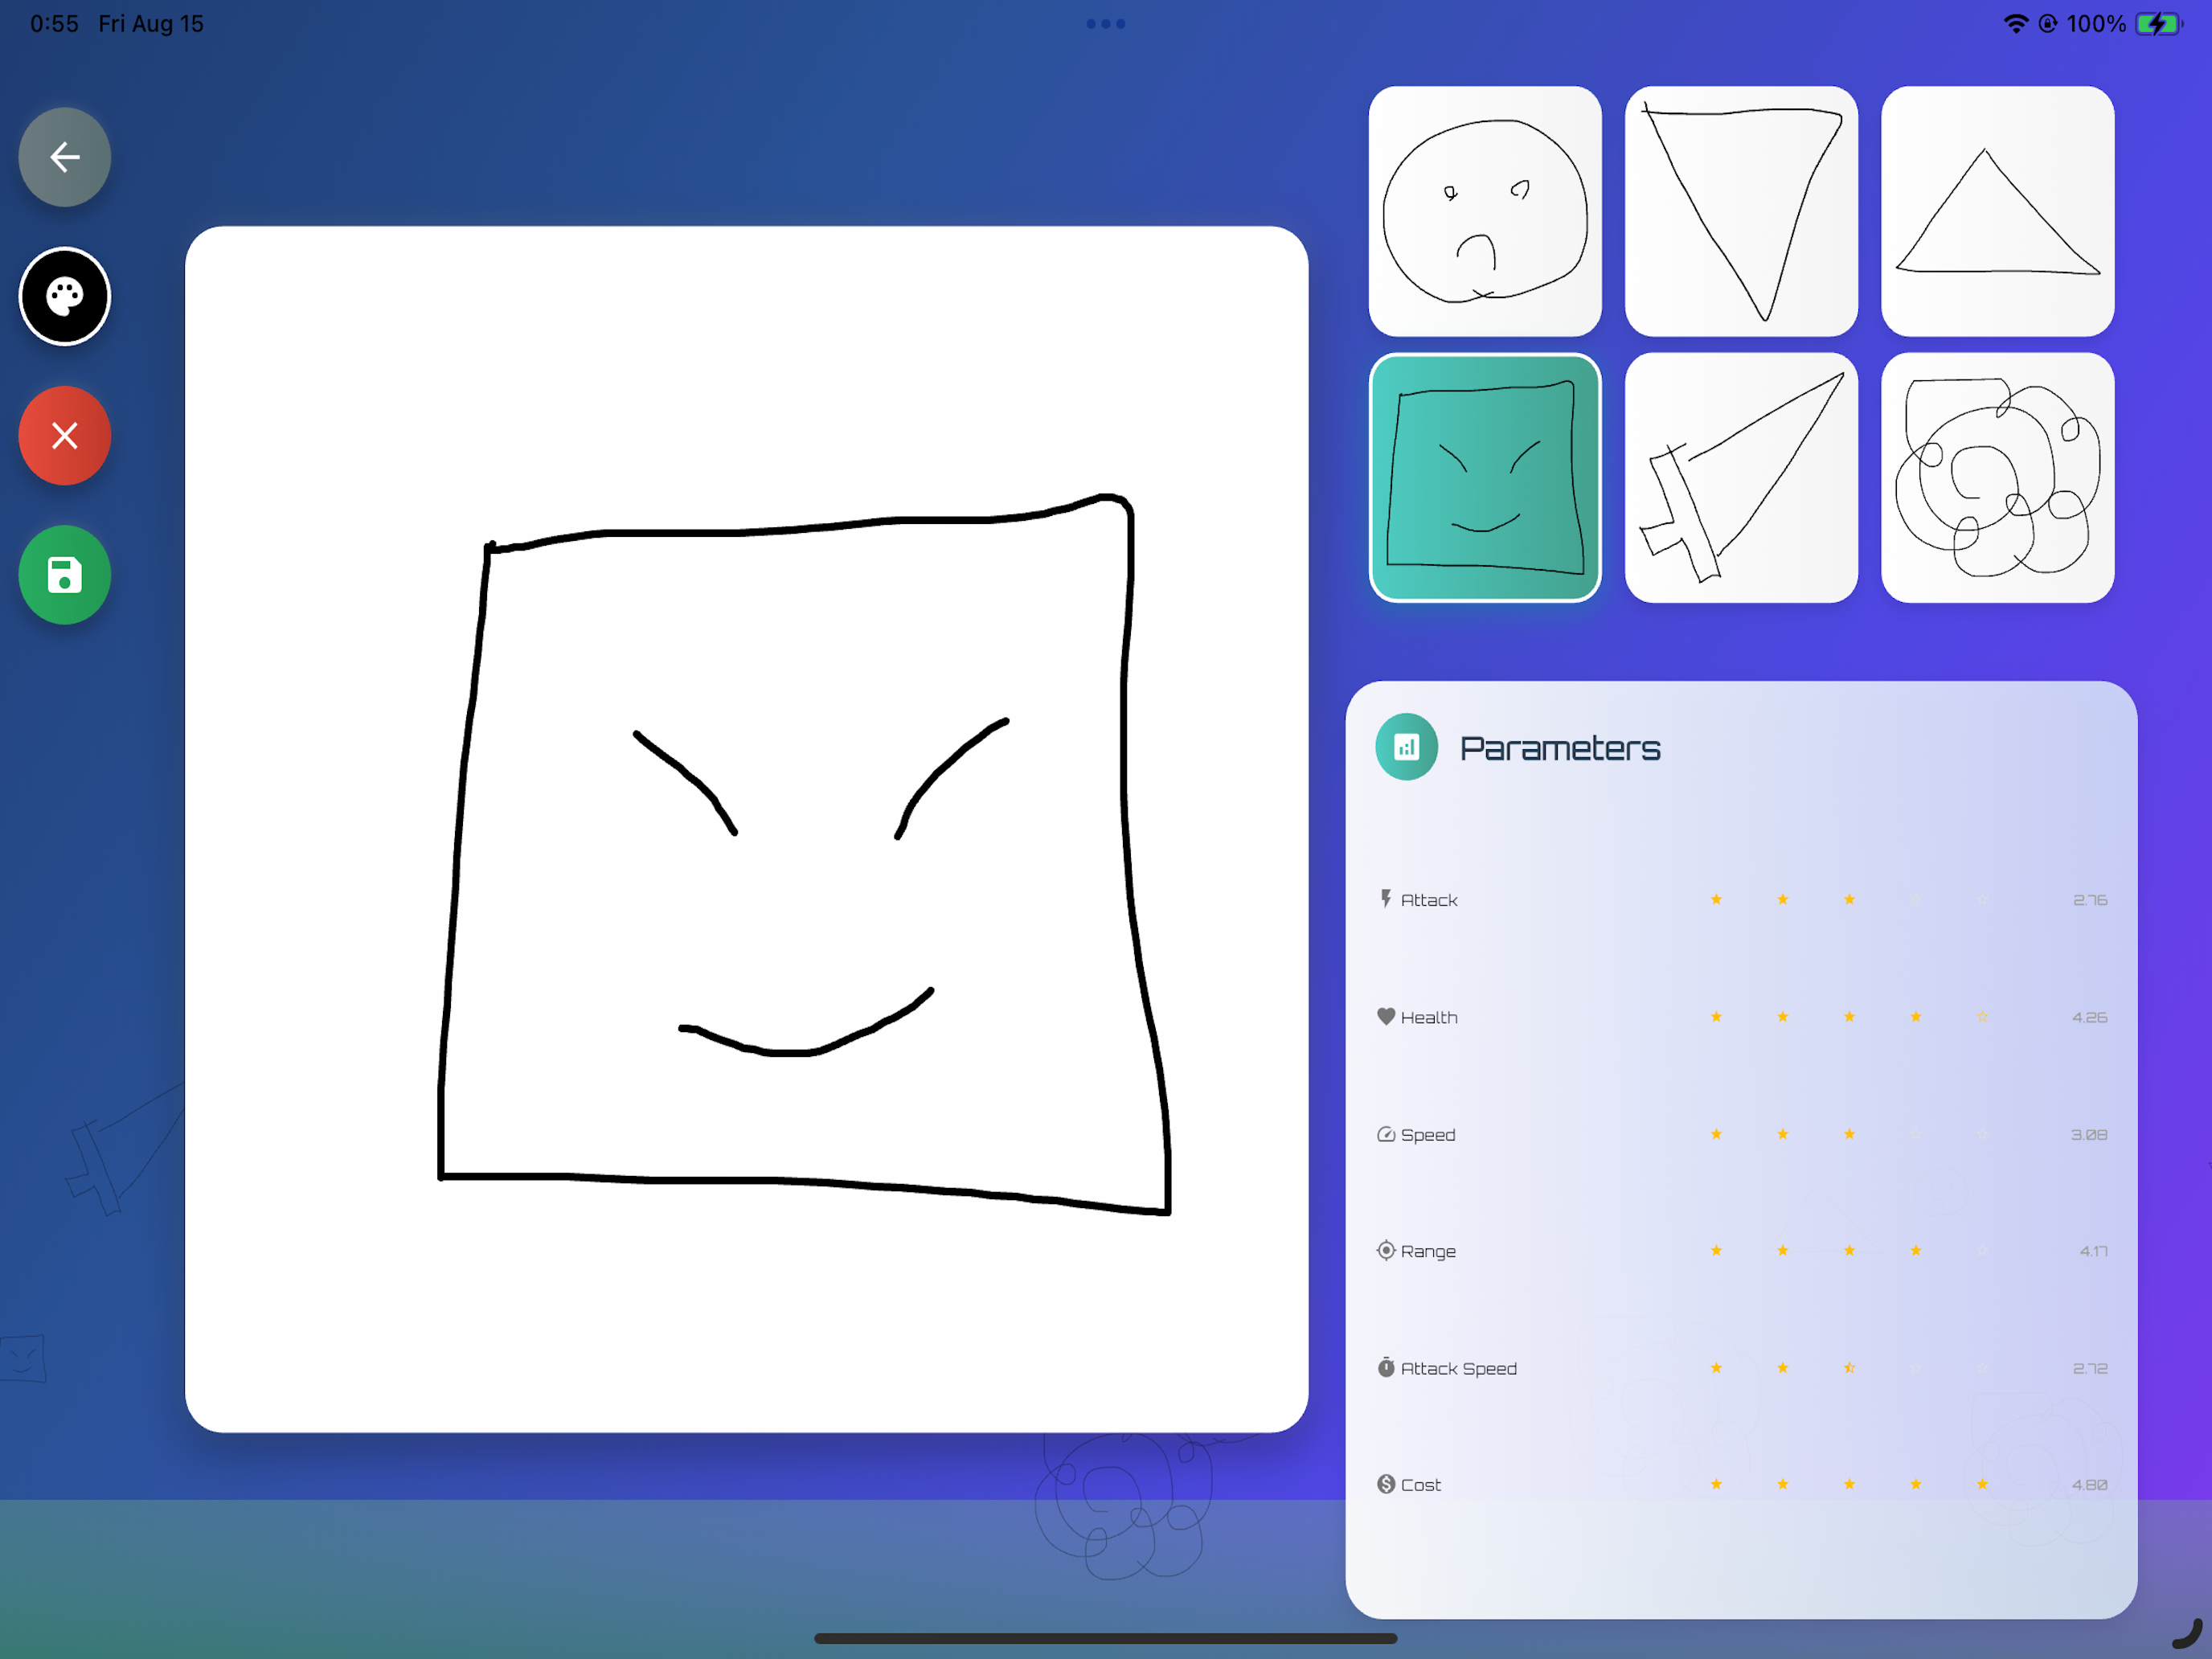Click the Attack Speed stopwatch icon
The image size is (2212, 1659).
click(1385, 1367)
